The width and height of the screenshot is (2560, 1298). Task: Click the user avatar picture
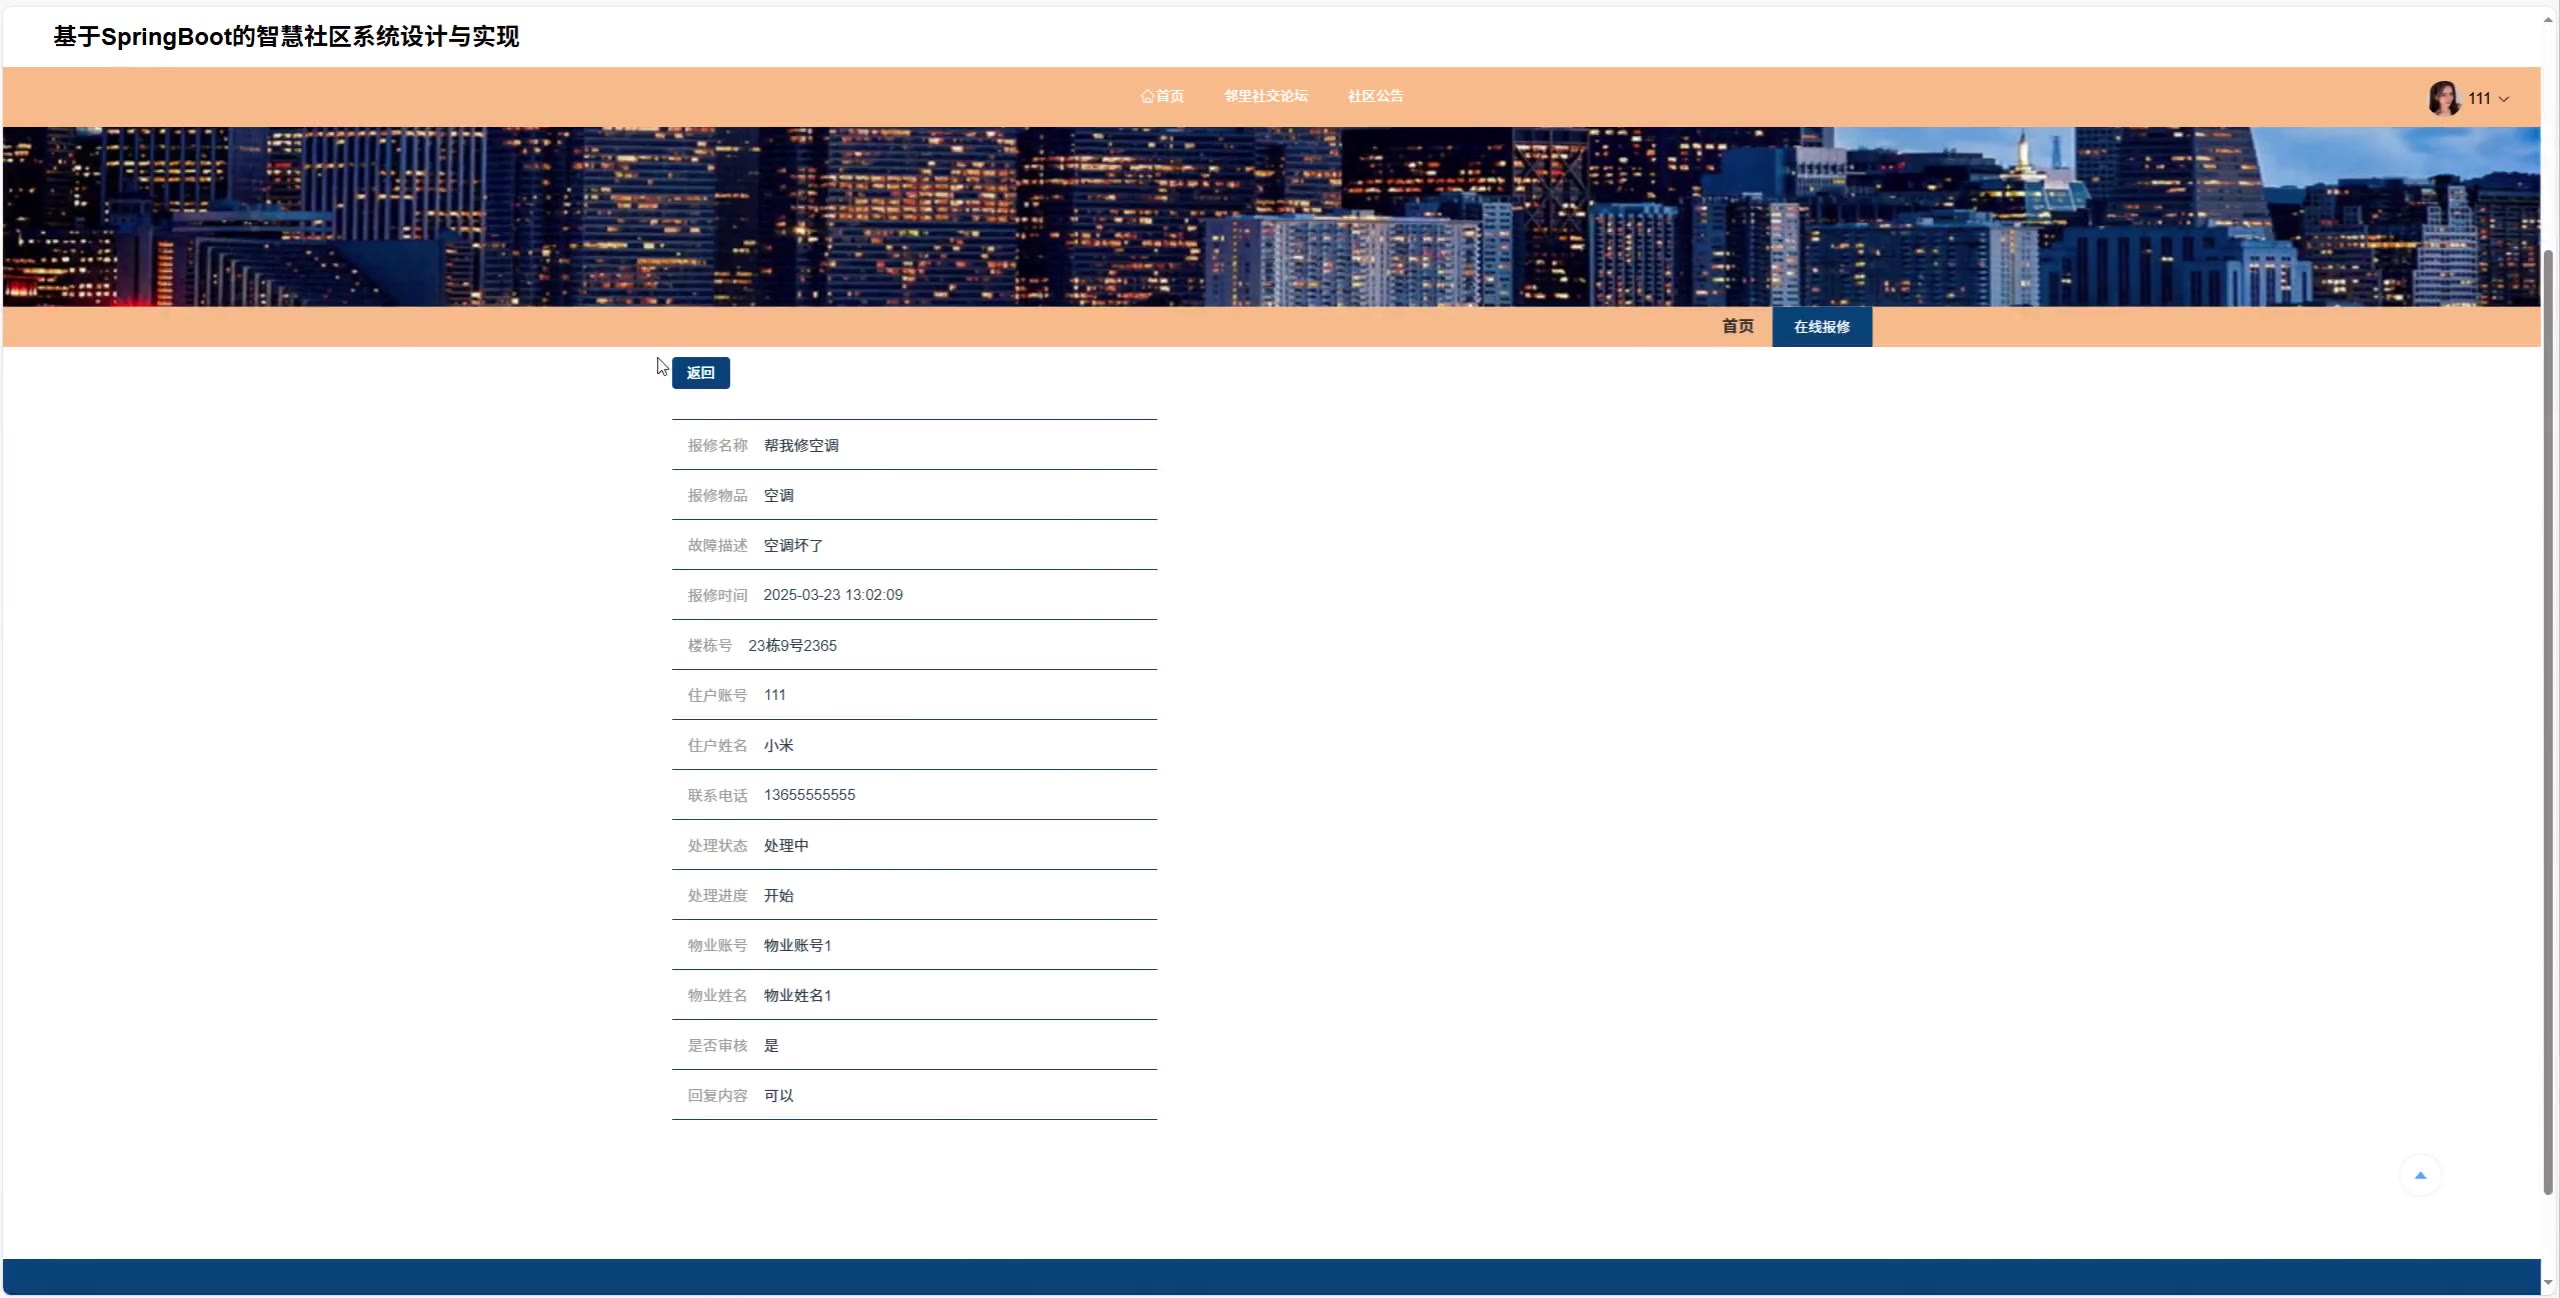[2444, 98]
